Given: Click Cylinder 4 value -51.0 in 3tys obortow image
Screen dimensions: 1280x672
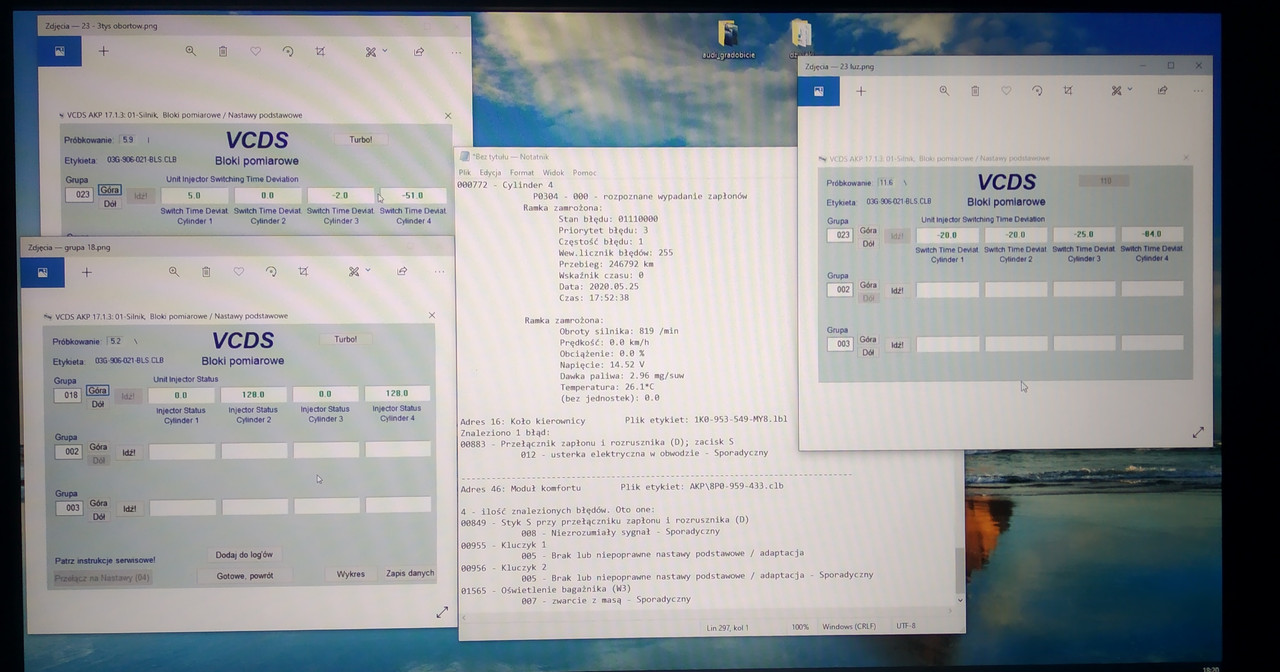Looking at the screenshot, I should (412, 195).
